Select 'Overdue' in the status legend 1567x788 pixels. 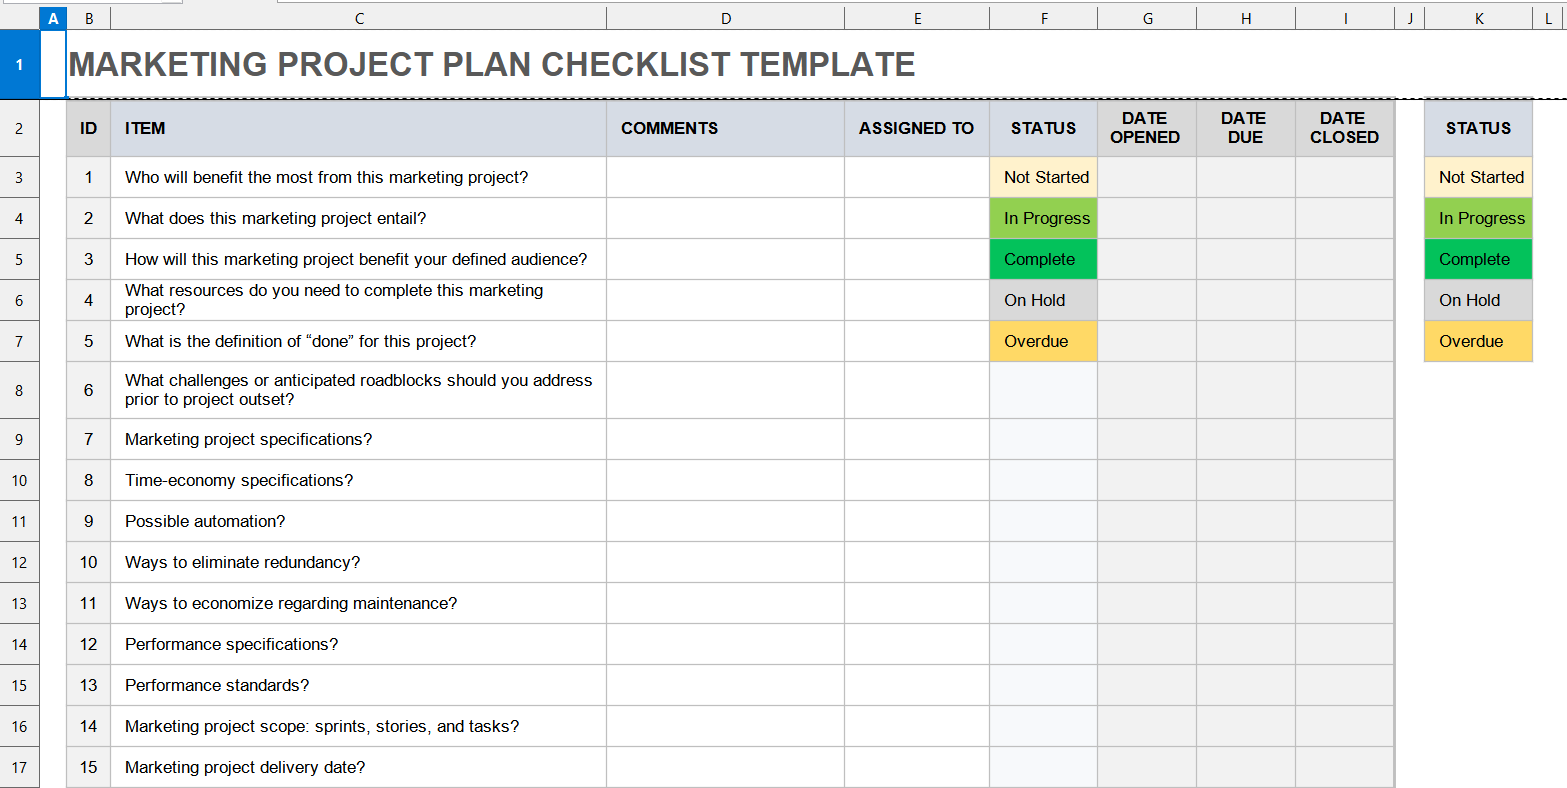point(1478,341)
